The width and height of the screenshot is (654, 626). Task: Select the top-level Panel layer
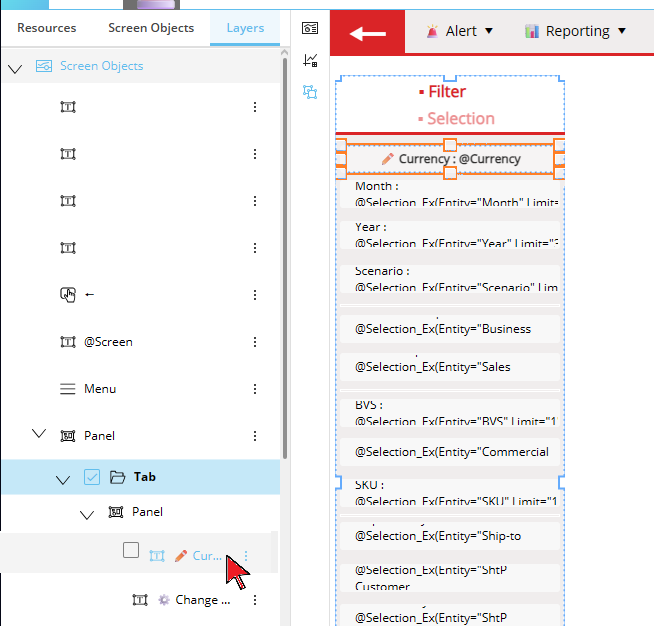(x=99, y=436)
